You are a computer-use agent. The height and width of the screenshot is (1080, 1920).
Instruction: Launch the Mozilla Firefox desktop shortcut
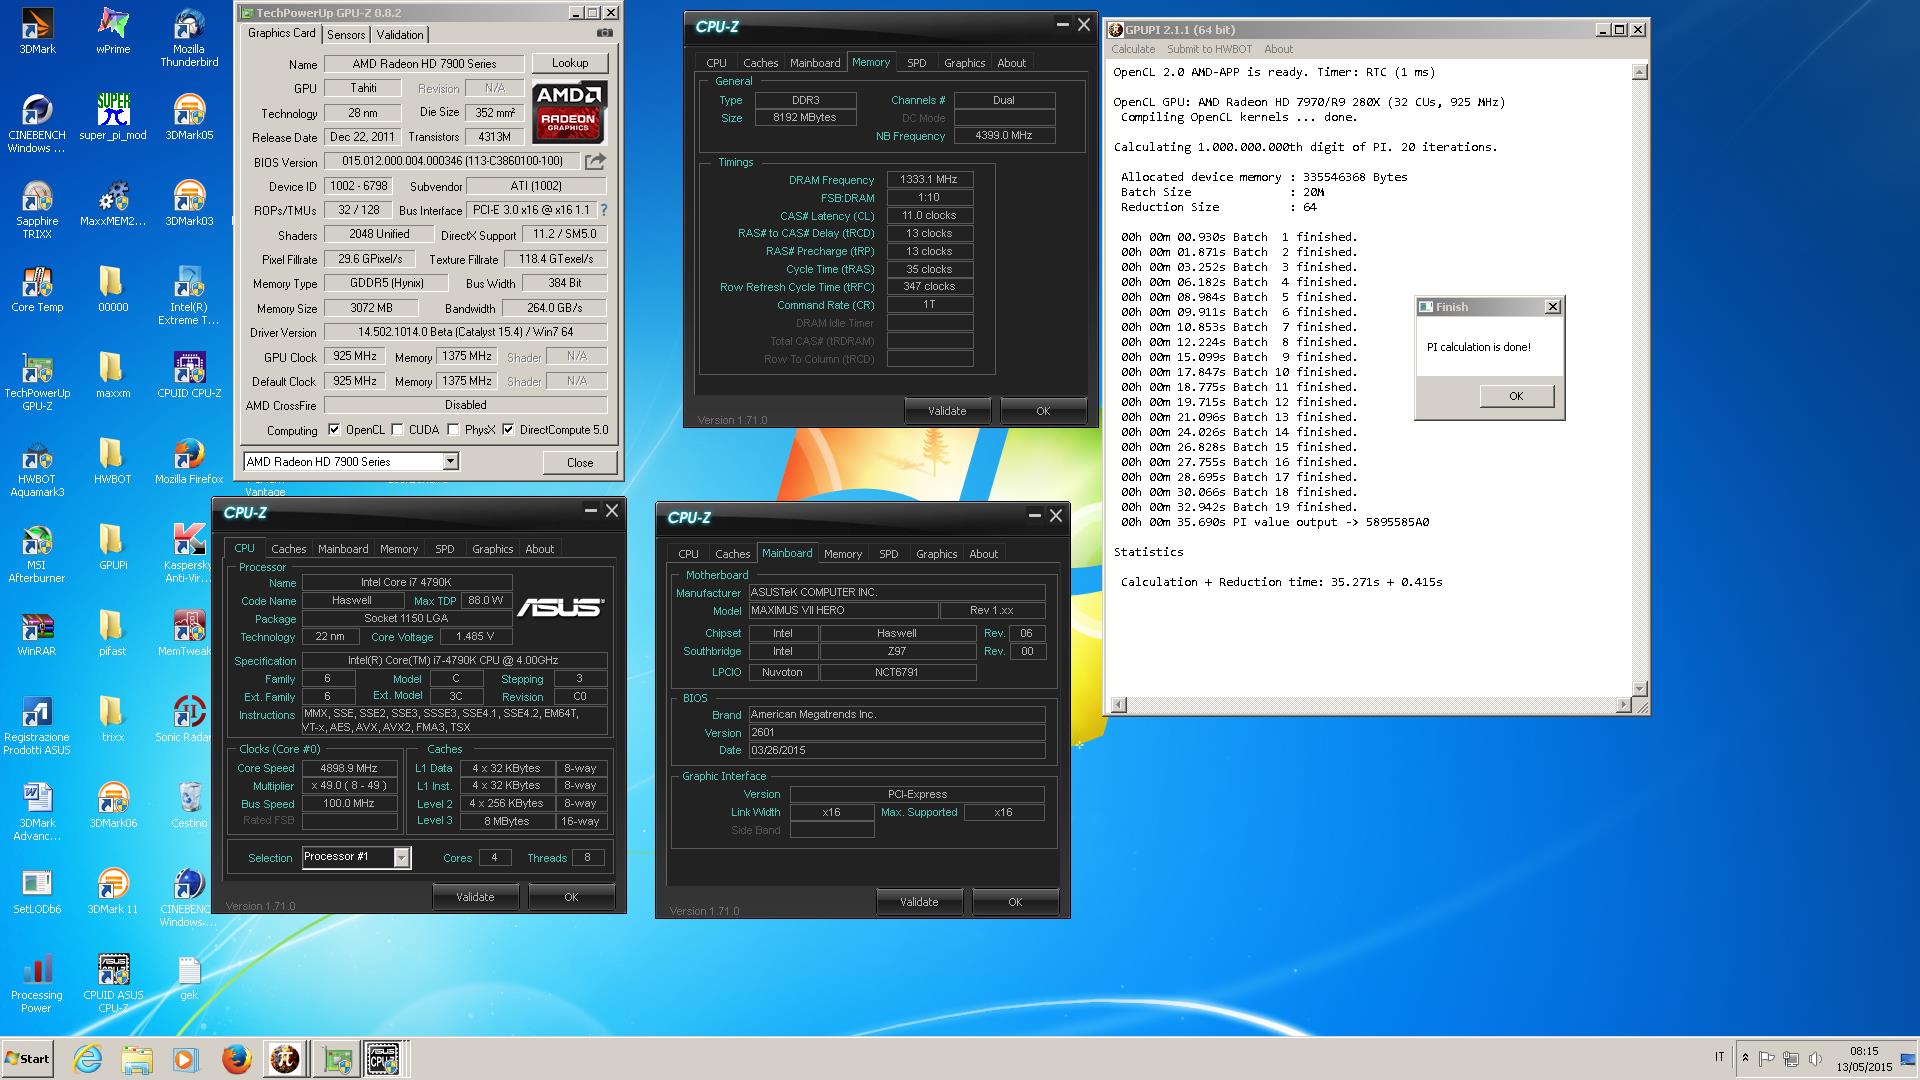coord(189,461)
